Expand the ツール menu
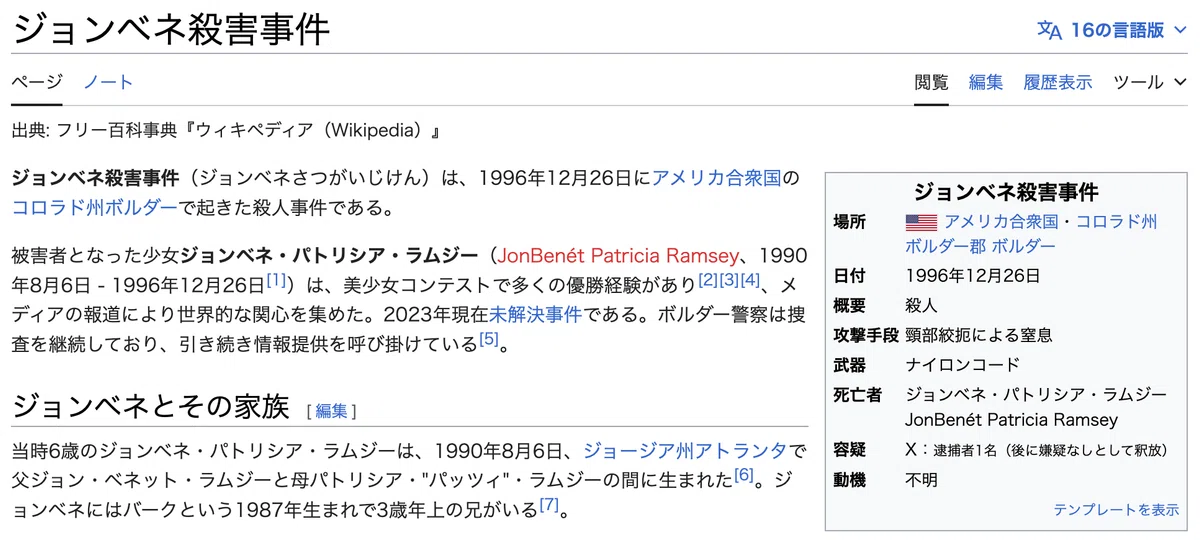This screenshot has width=1200, height=540. (x=1151, y=82)
